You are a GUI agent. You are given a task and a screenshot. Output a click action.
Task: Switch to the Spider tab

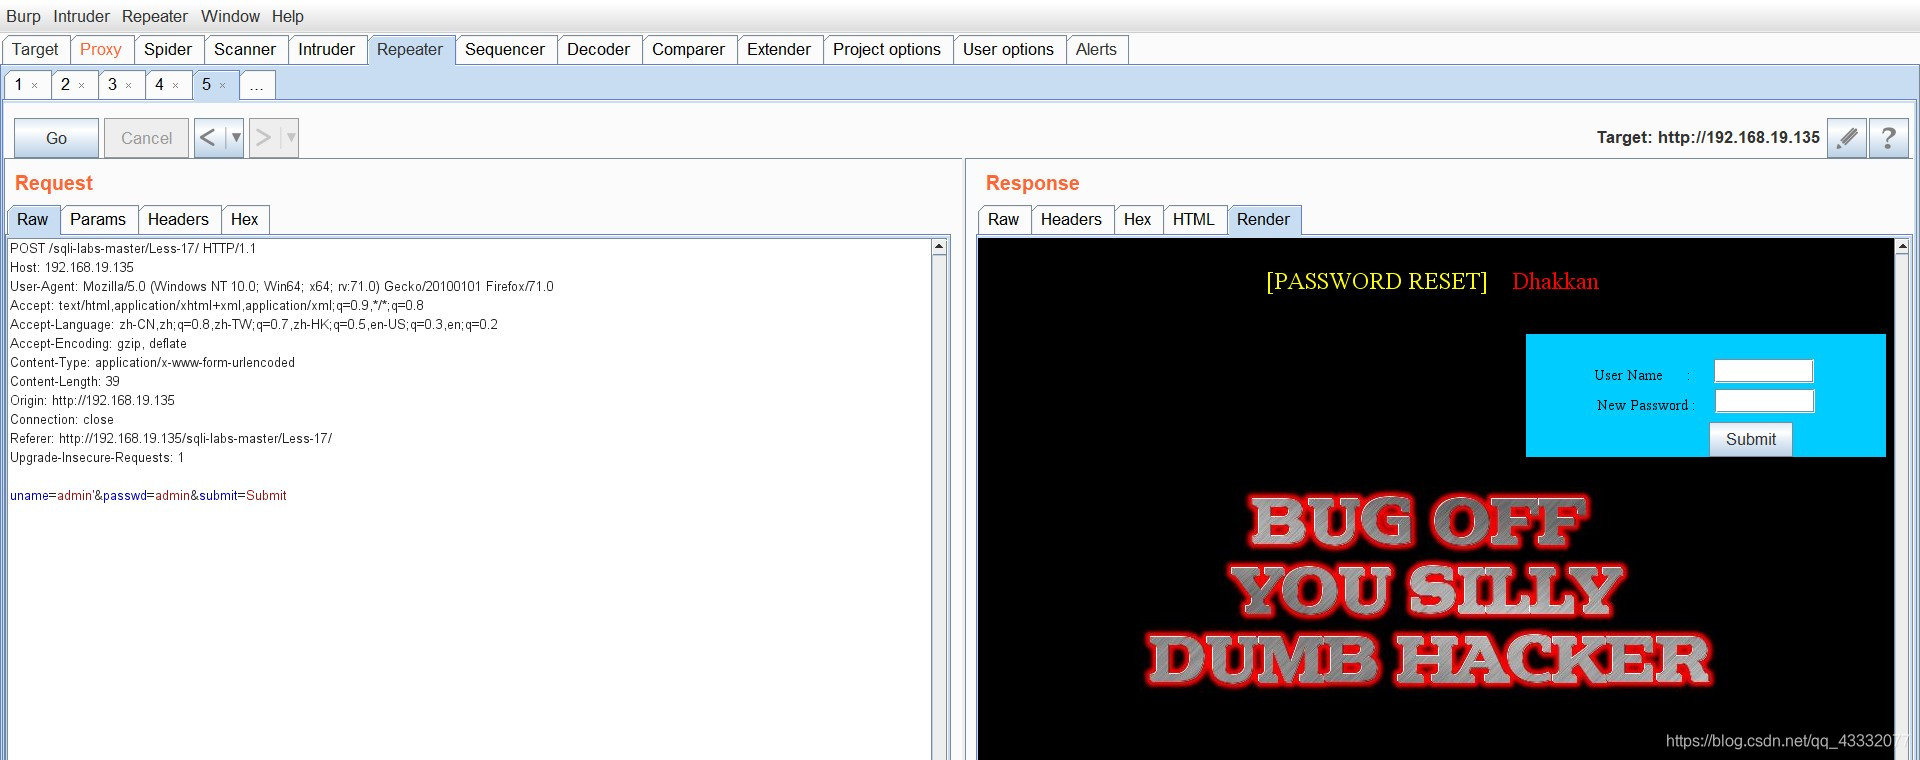point(168,49)
